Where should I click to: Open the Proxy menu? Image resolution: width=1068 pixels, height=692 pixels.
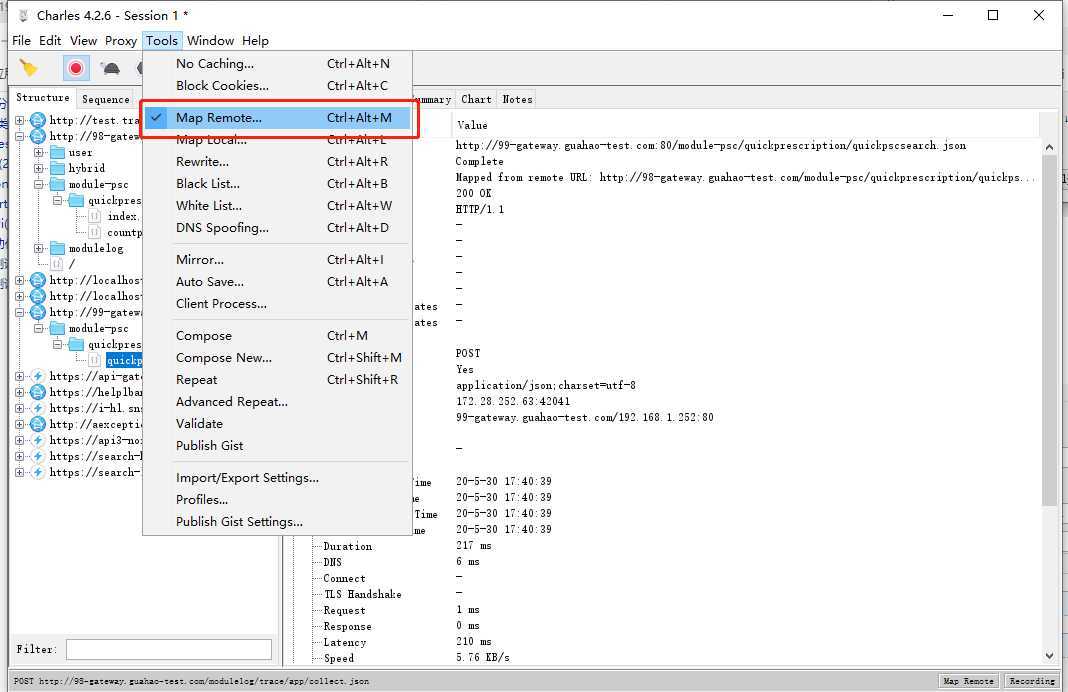(121, 41)
